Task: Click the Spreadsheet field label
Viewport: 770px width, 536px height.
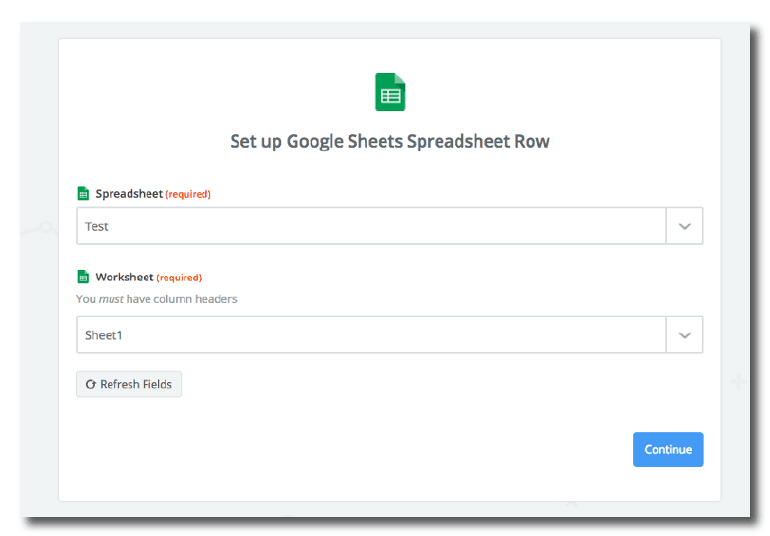Action: click(129, 194)
